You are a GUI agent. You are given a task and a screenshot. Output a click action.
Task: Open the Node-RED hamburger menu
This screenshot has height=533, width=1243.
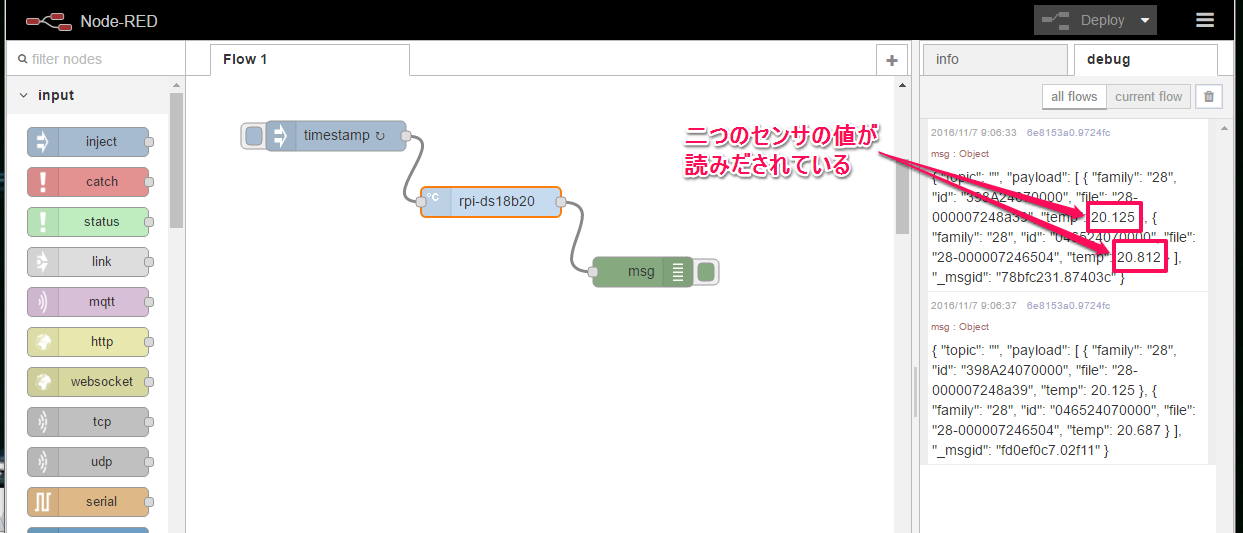click(1205, 20)
